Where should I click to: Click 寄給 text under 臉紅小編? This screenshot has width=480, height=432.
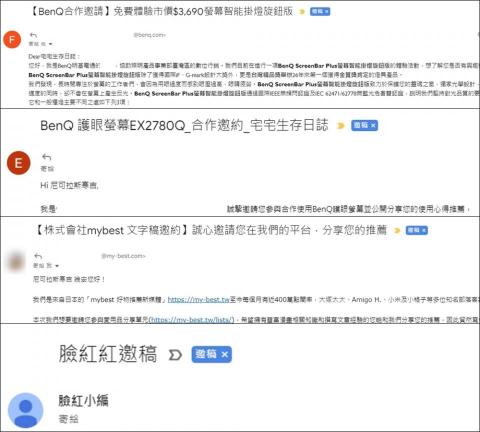coord(68,419)
